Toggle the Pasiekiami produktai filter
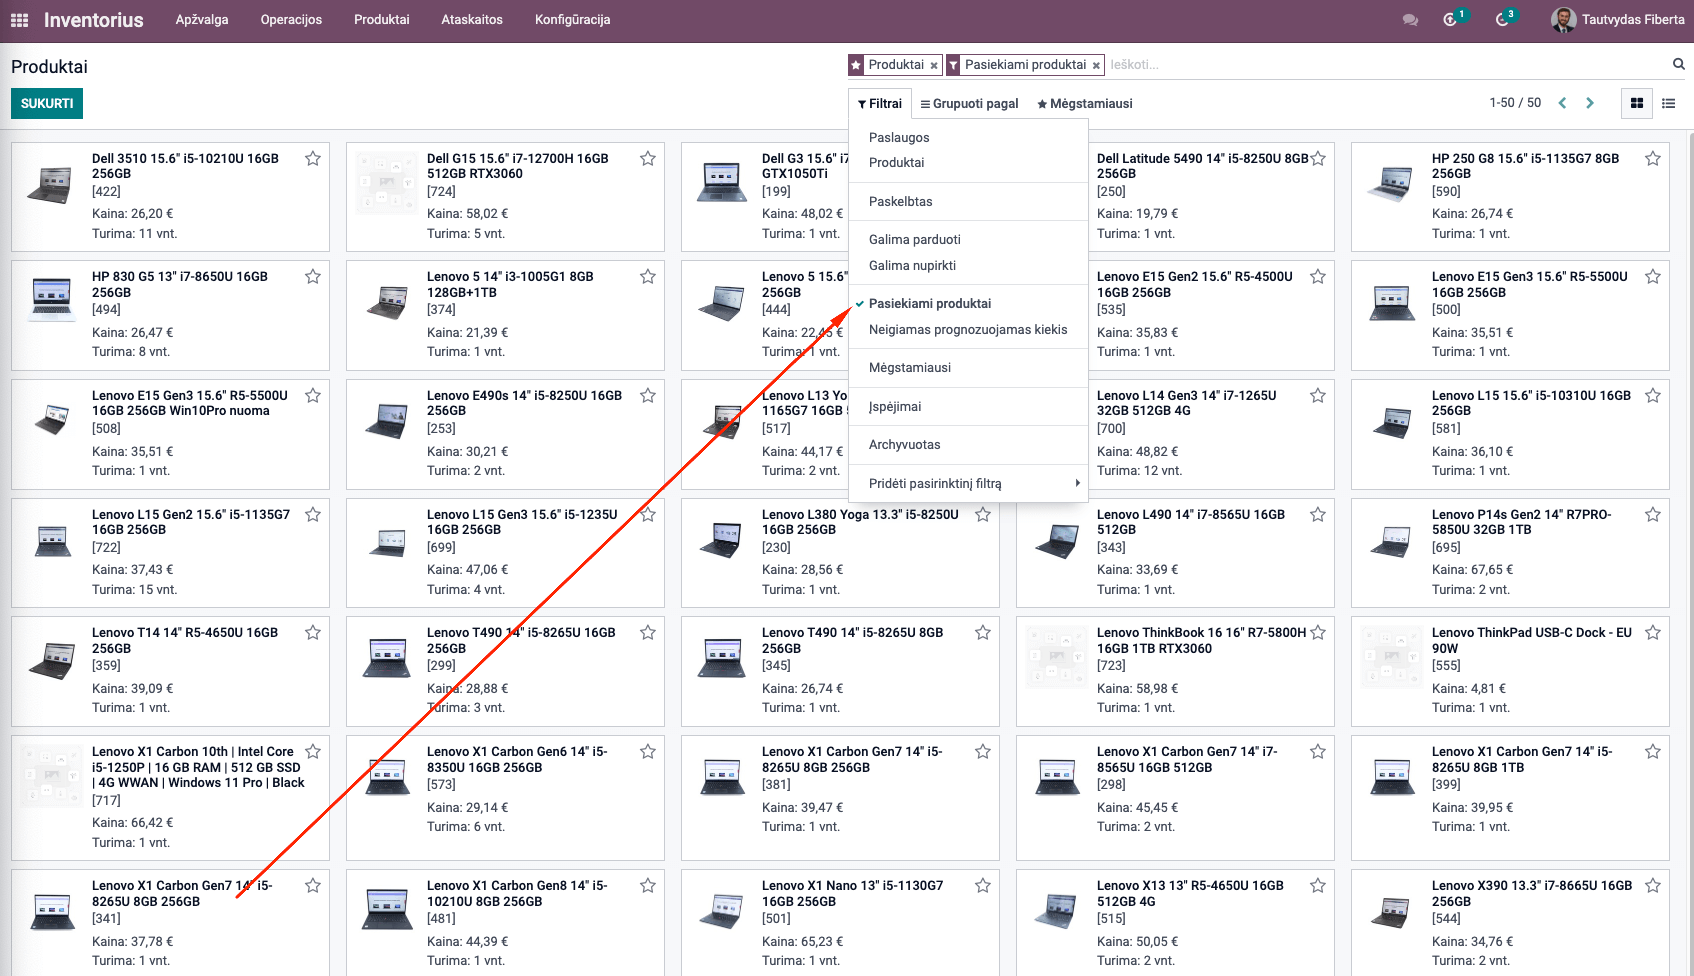 coord(968,303)
